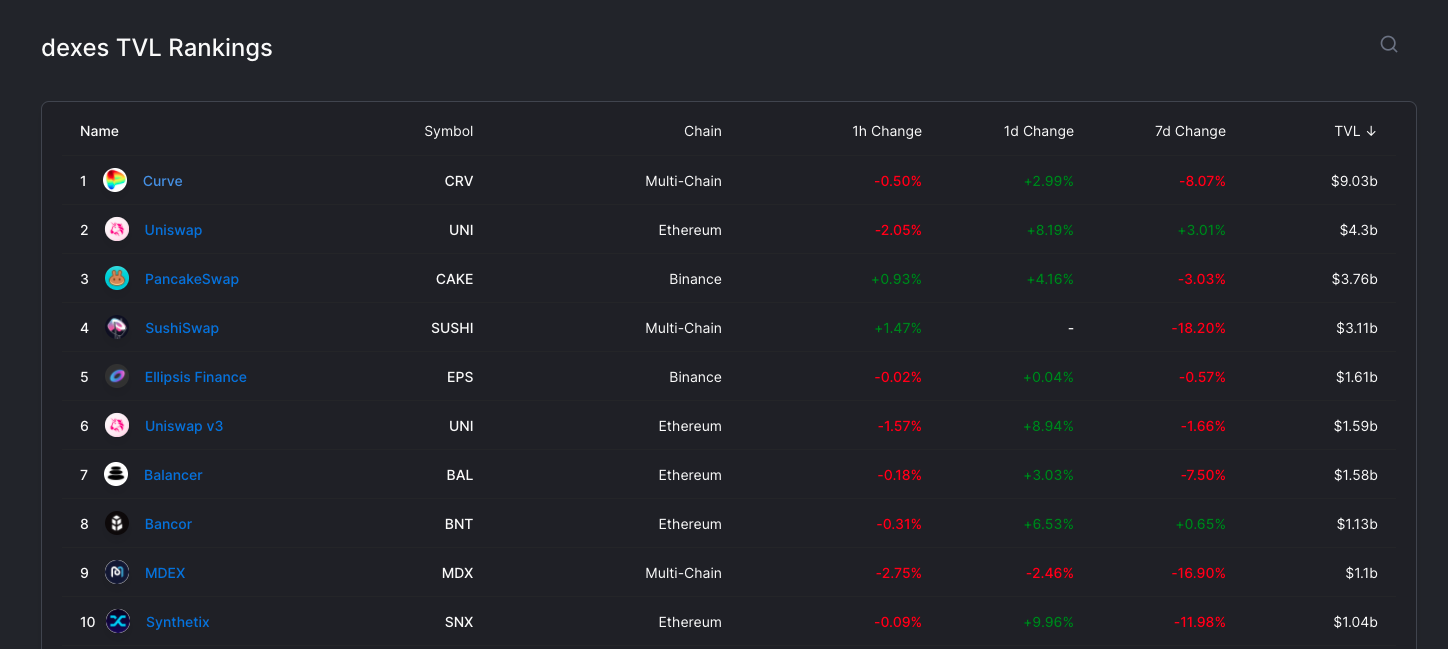Open the Balancer link
The height and width of the screenshot is (649, 1448).
click(174, 475)
